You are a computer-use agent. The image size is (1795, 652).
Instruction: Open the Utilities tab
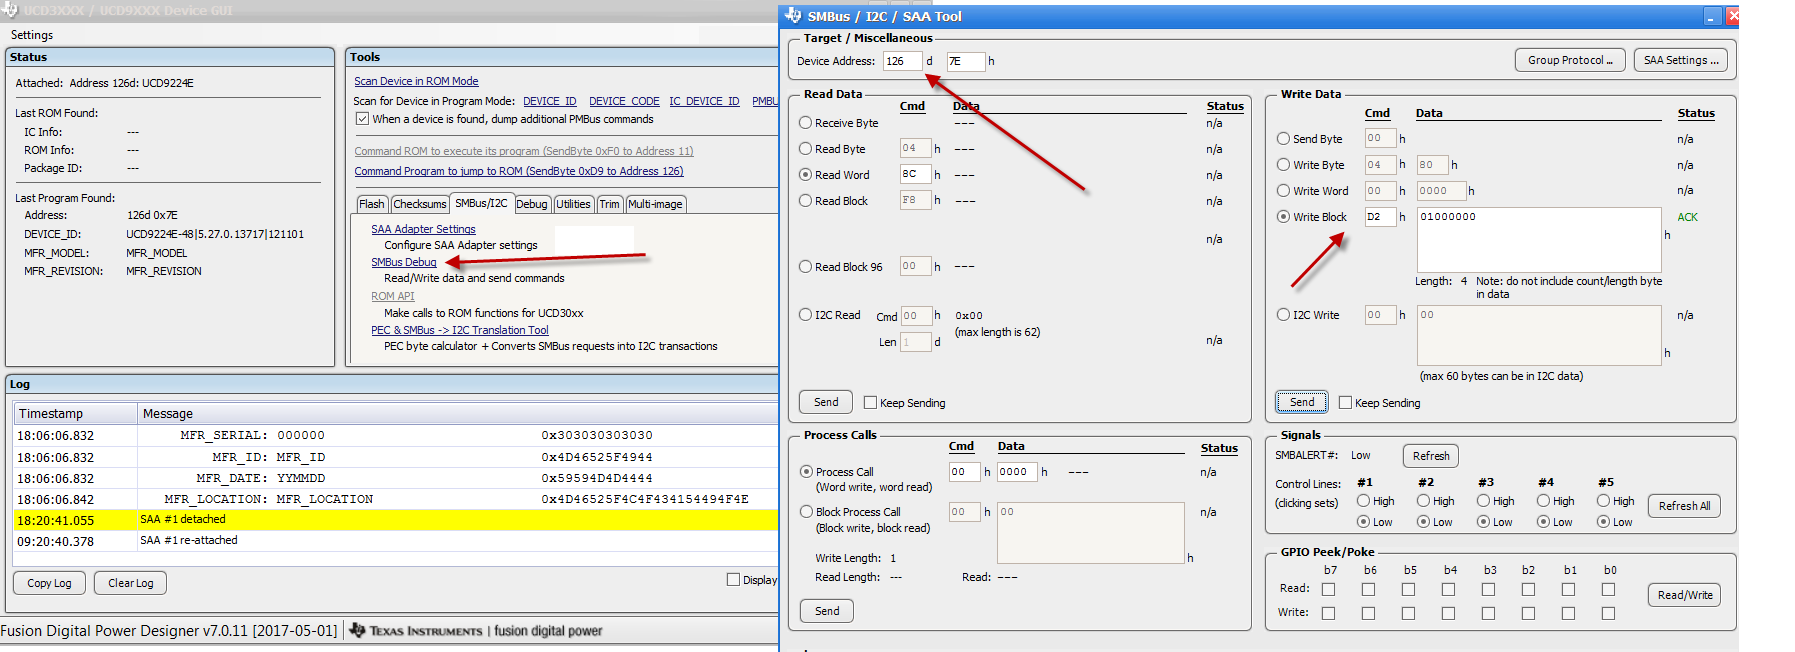point(573,204)
